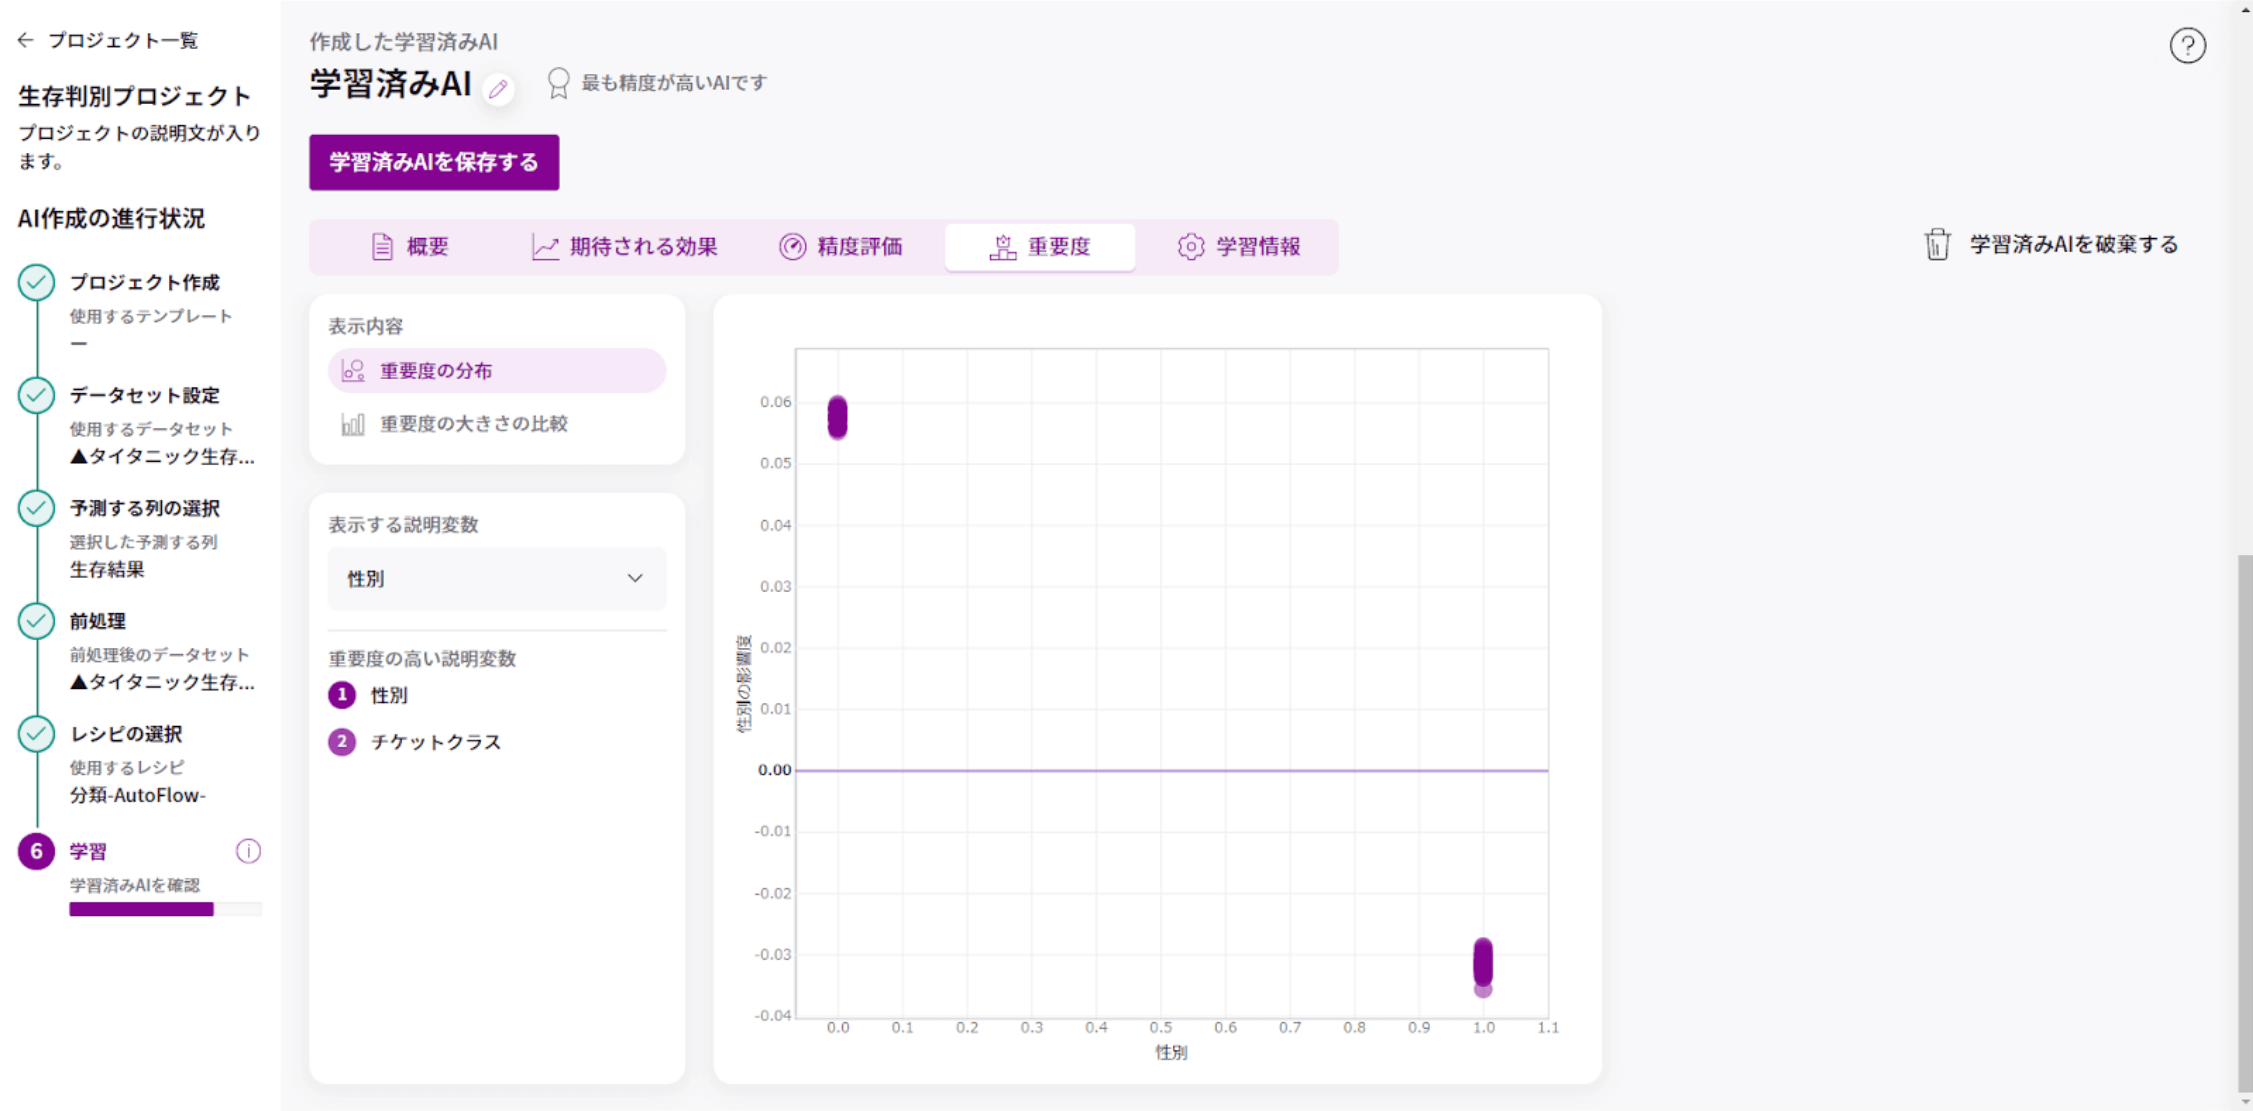Image resolution: width=2253 pixels, height=1111 pixels.
Task: Click the bar chart icon beside 重要度の大きさの比較
Action: tap(353, 424)
